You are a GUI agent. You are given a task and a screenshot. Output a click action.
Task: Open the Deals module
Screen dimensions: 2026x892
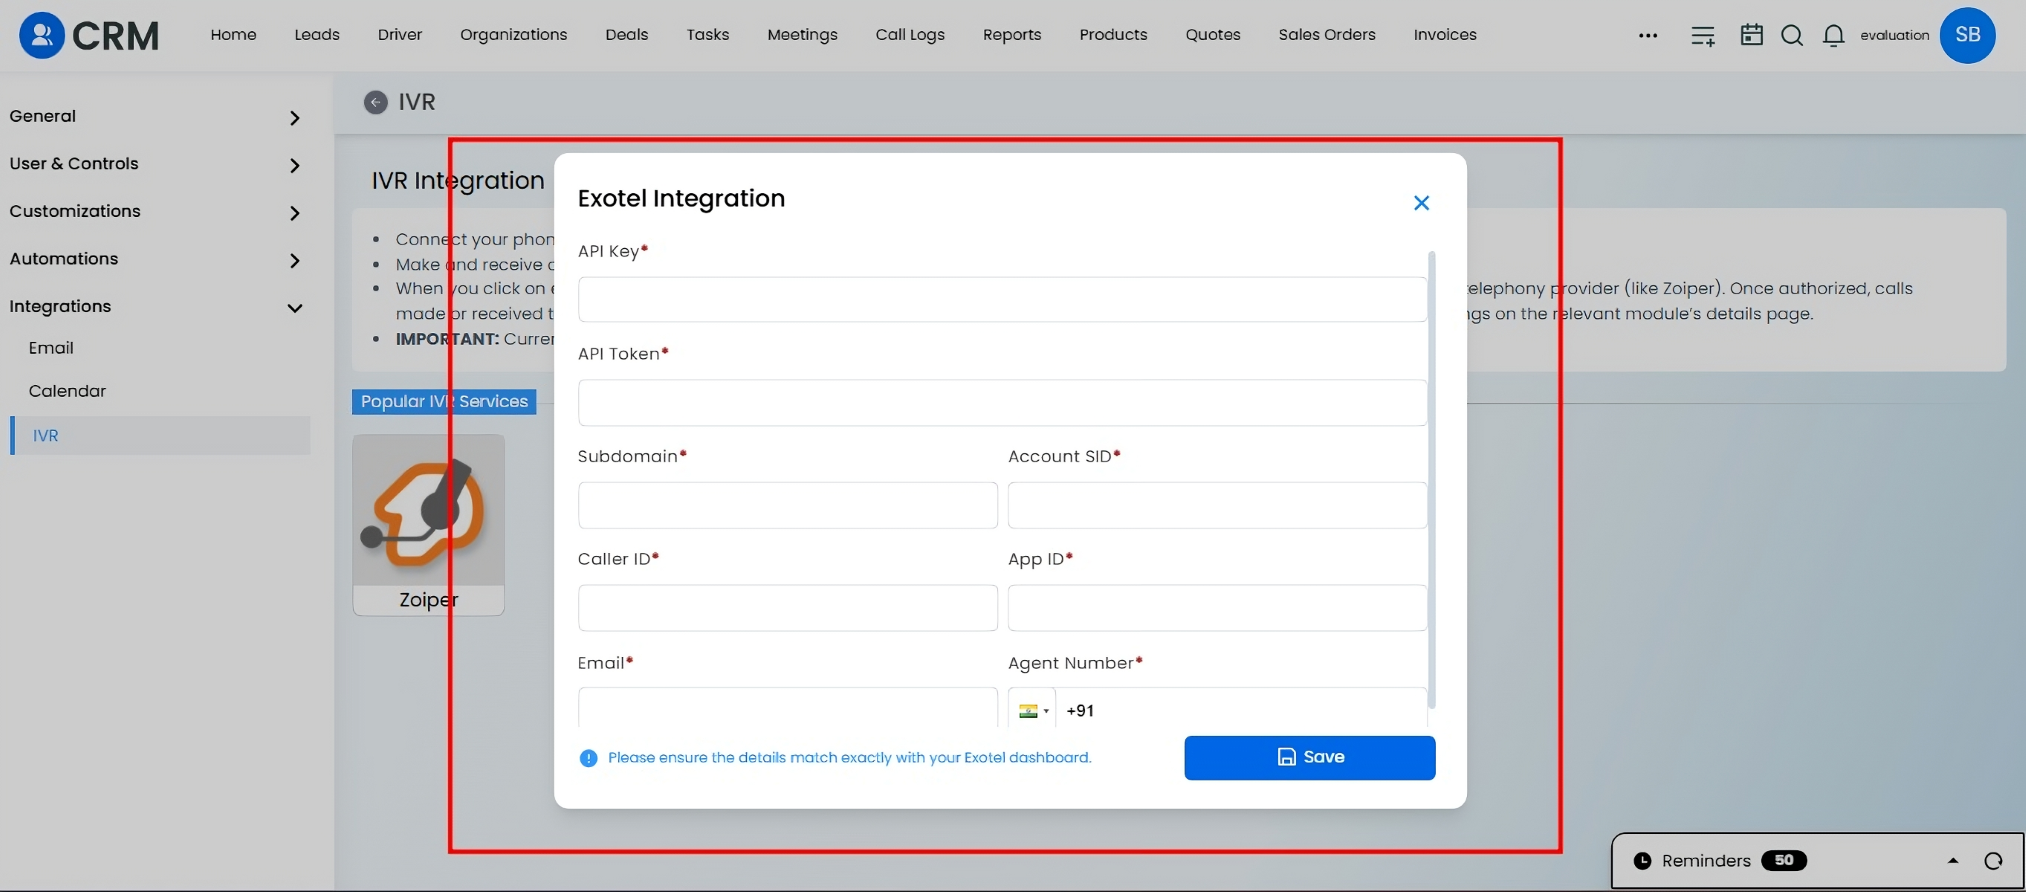click(x=627, y=35)
